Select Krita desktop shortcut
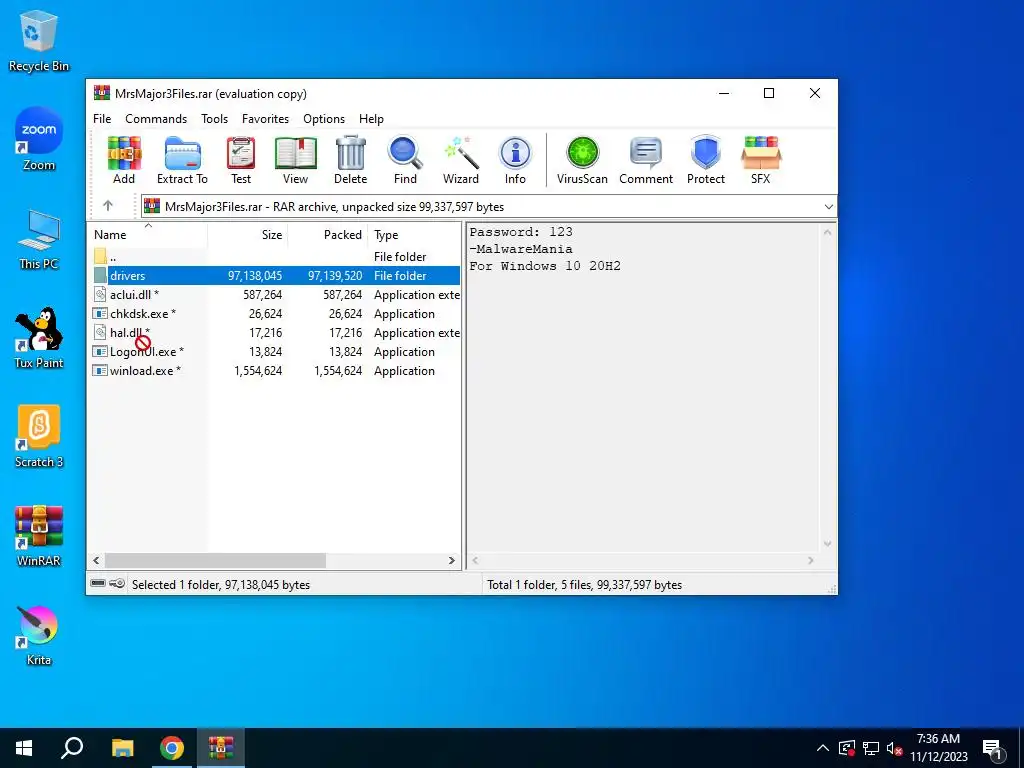This screenshot has width=1024, height=768. click(x=39, y=635)
